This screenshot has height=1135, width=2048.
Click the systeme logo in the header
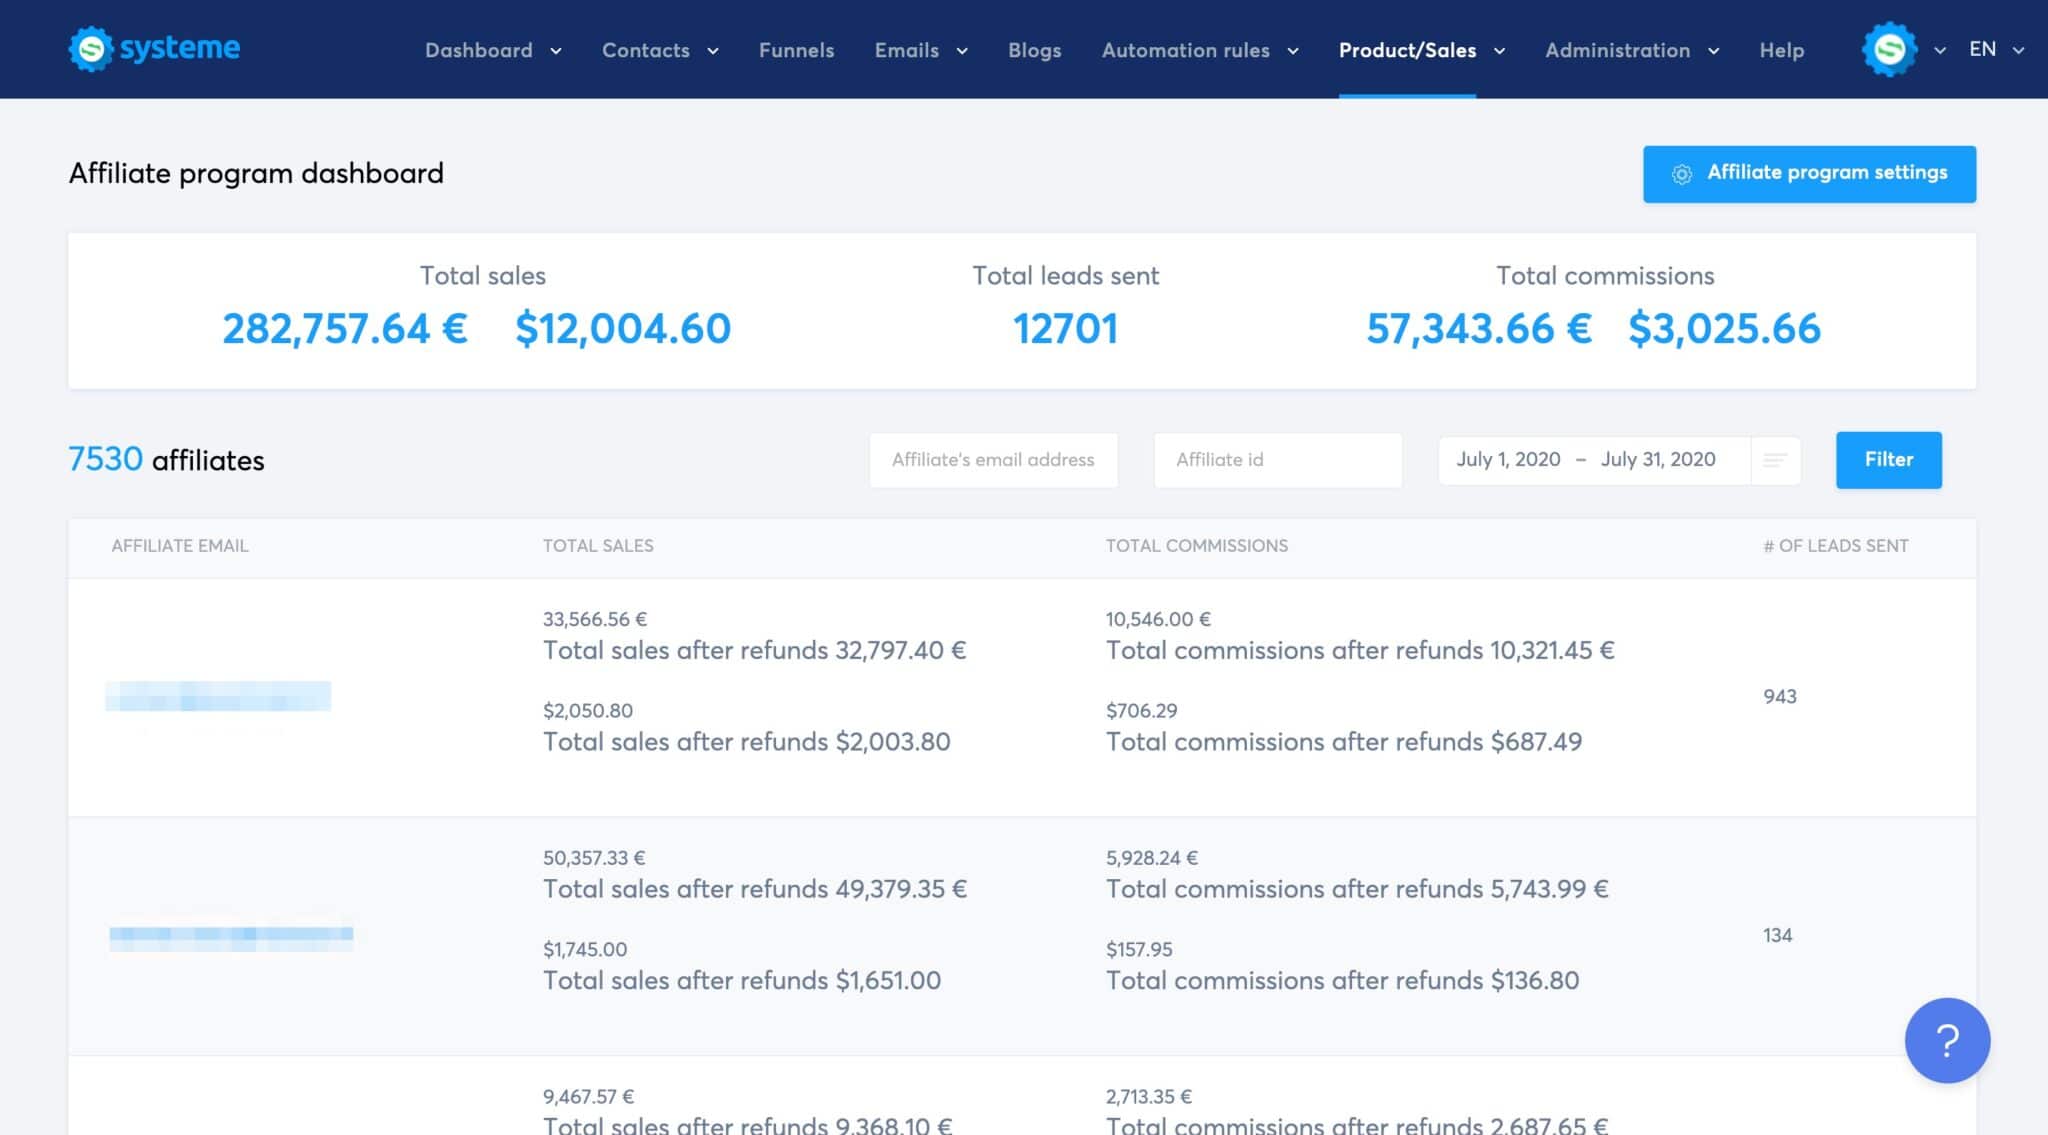(x=154, y=48)
